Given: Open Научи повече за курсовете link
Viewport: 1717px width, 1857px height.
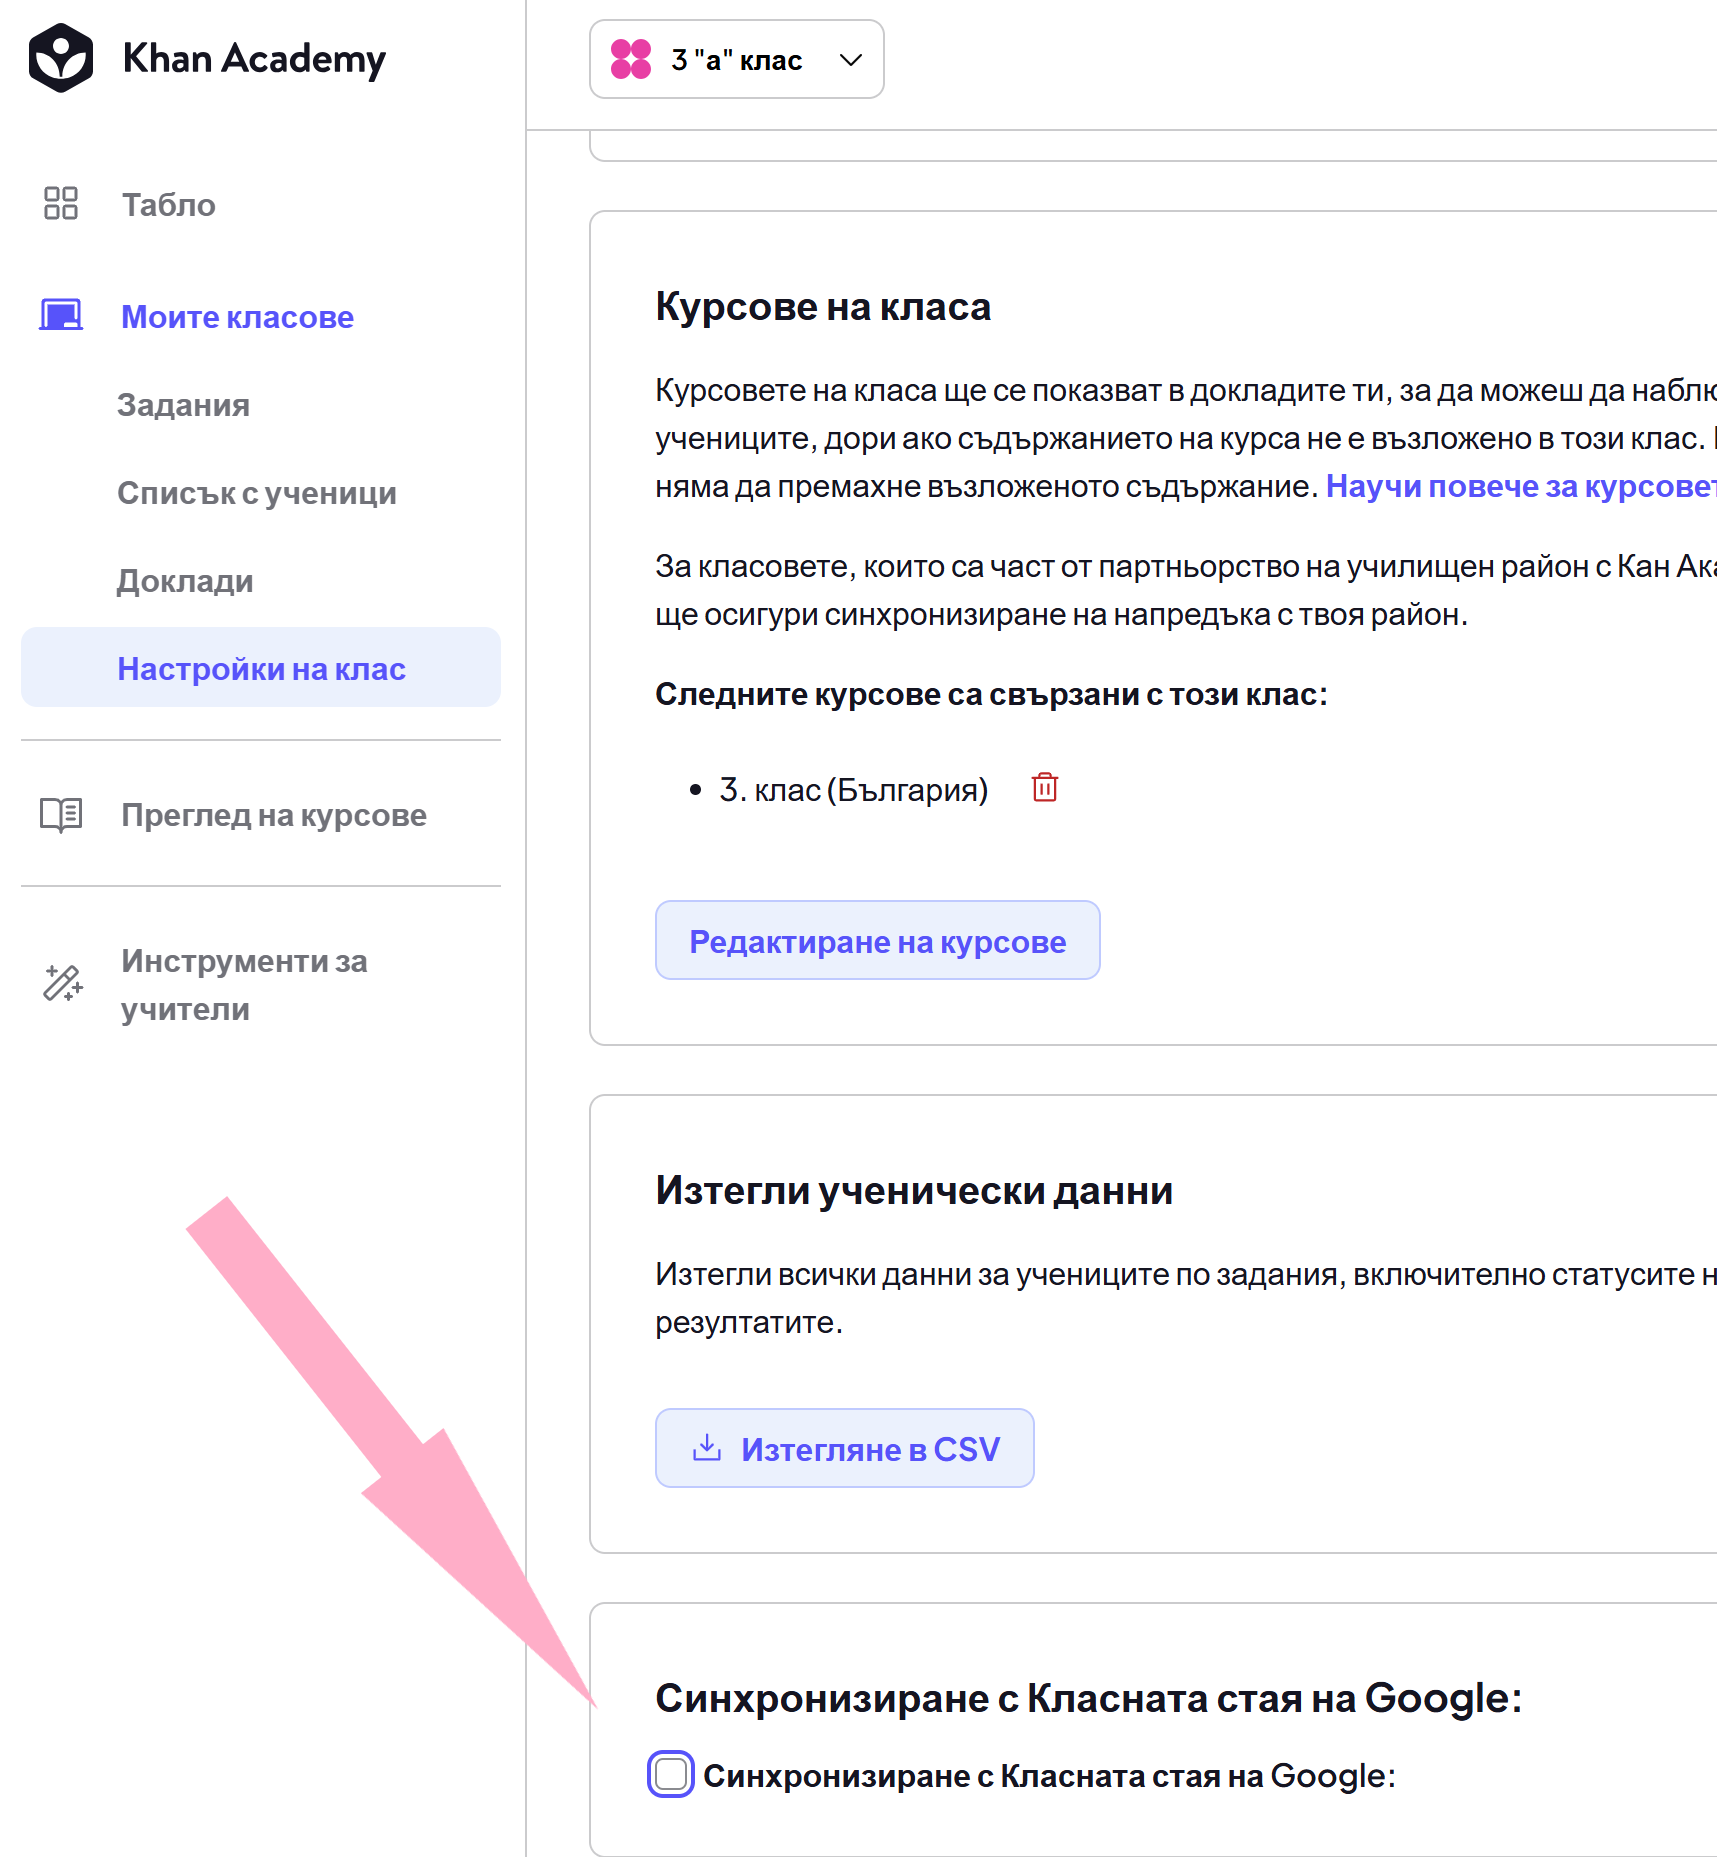Looking at the screenshot, I should [1521, 486].
